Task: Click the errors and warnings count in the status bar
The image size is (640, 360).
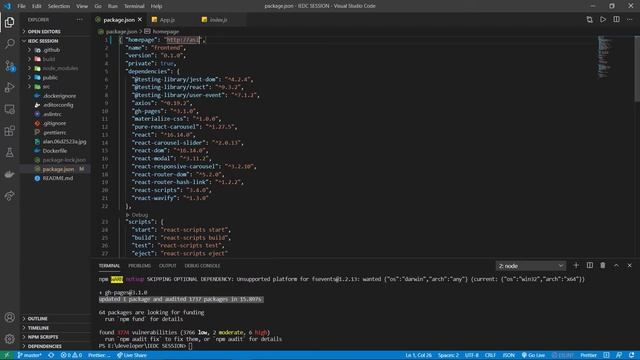Action: tap(71, 355)
